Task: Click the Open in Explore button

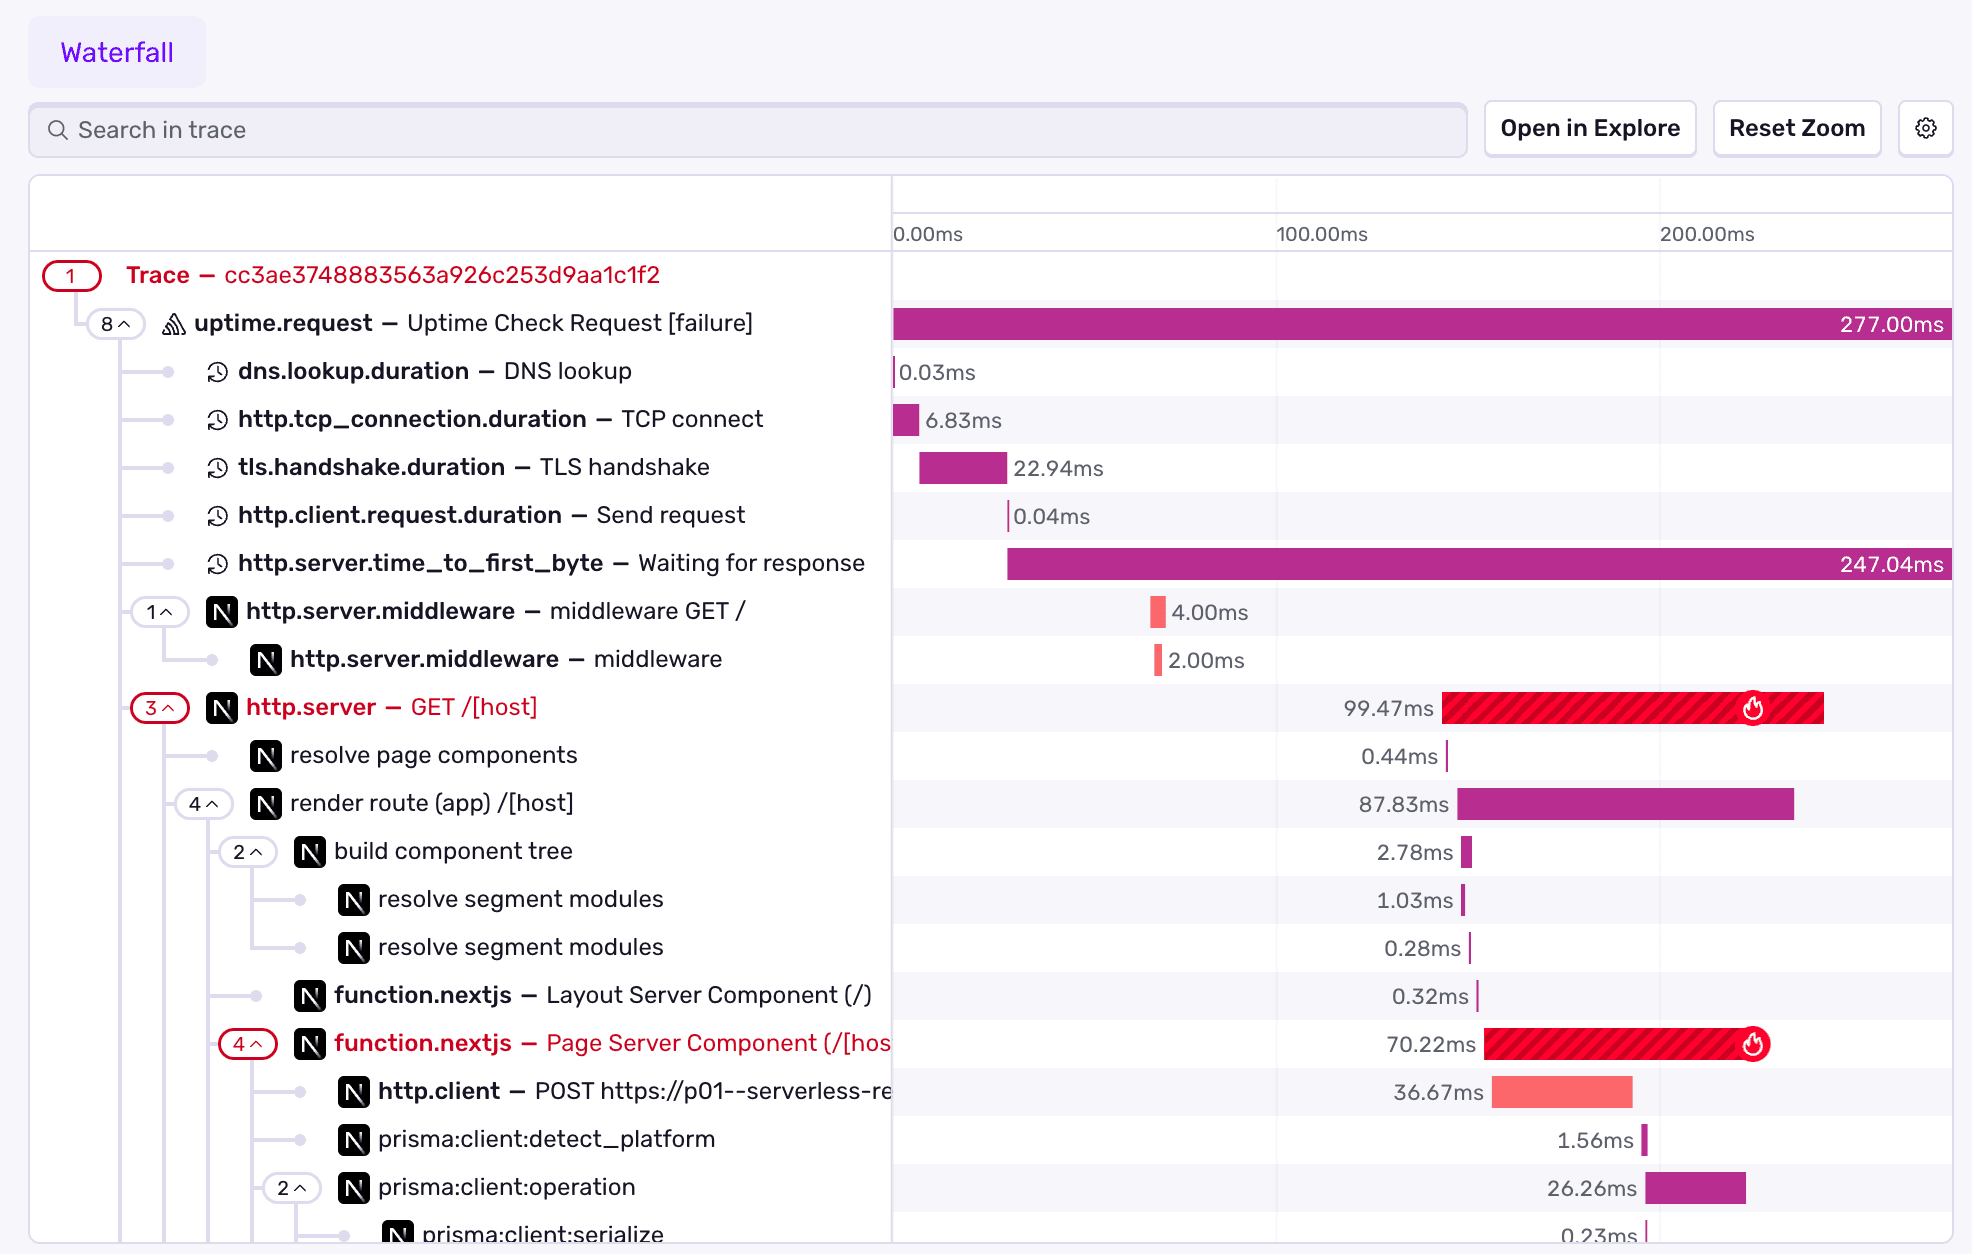Action: pyautogui.click(x=1589, y=128)
